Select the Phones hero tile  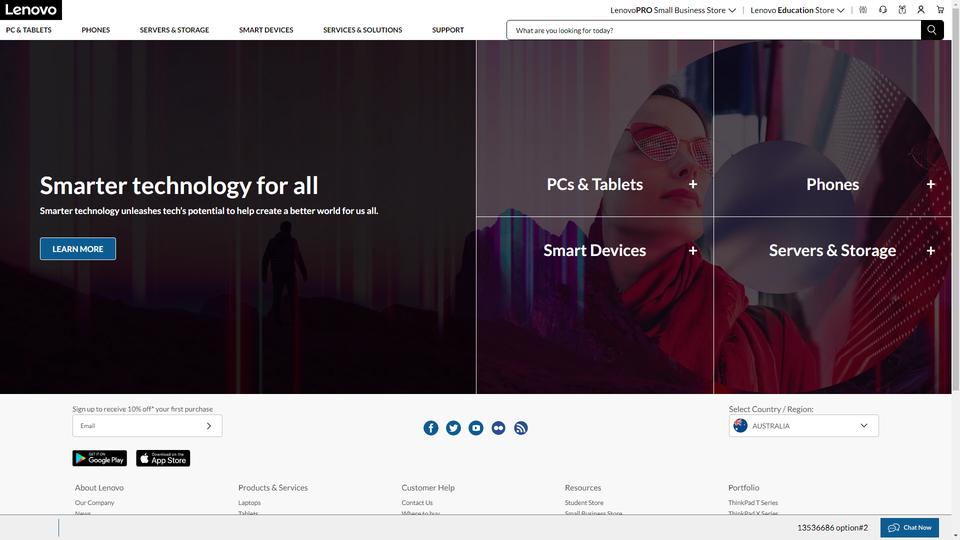833,129
